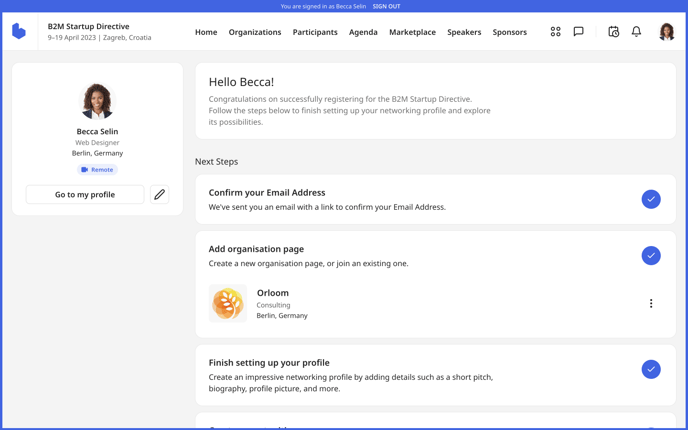Go to the Home menu item

[x=206, y=32]
